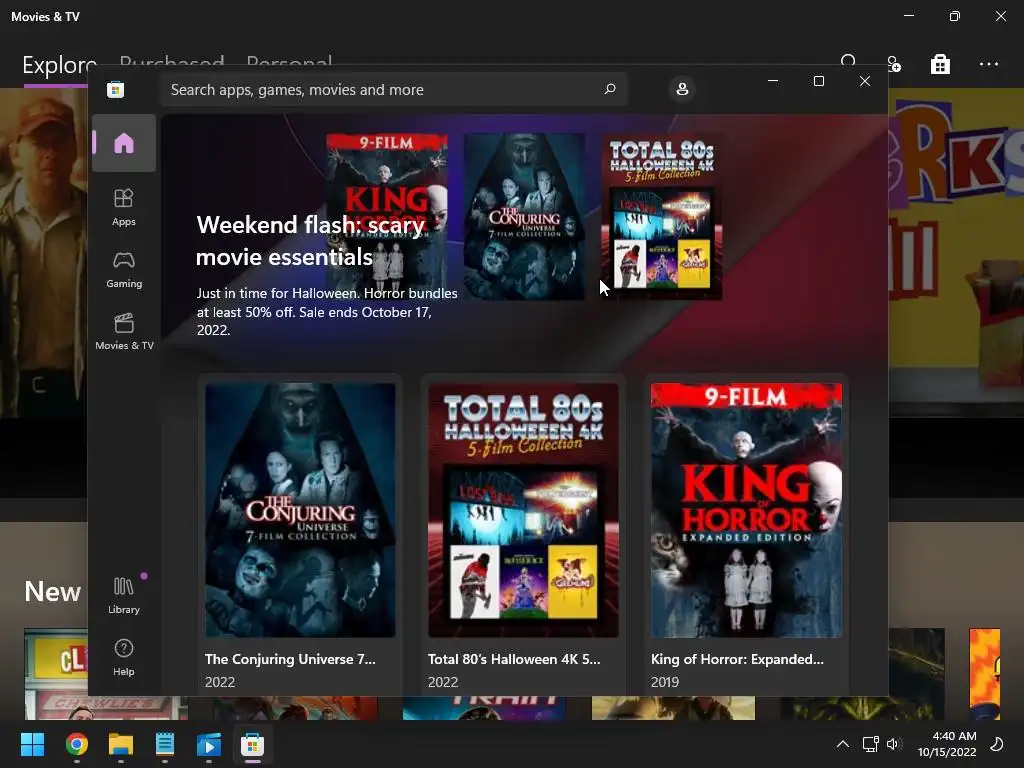Click Conjuring Universe poster in banner
The image size is (1024, 768).
(524, 217)
